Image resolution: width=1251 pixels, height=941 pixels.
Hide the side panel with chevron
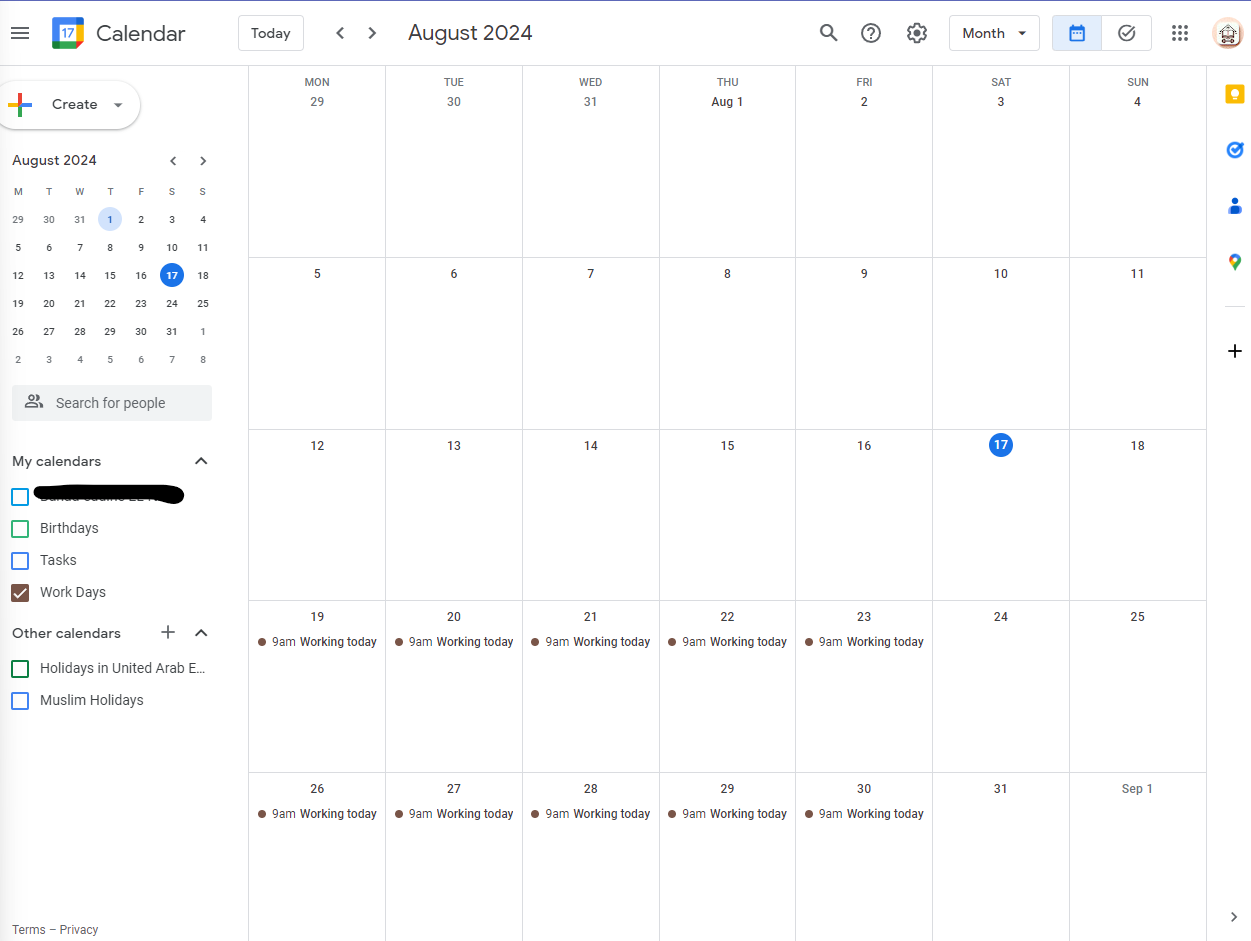(x=1235, y=917)
